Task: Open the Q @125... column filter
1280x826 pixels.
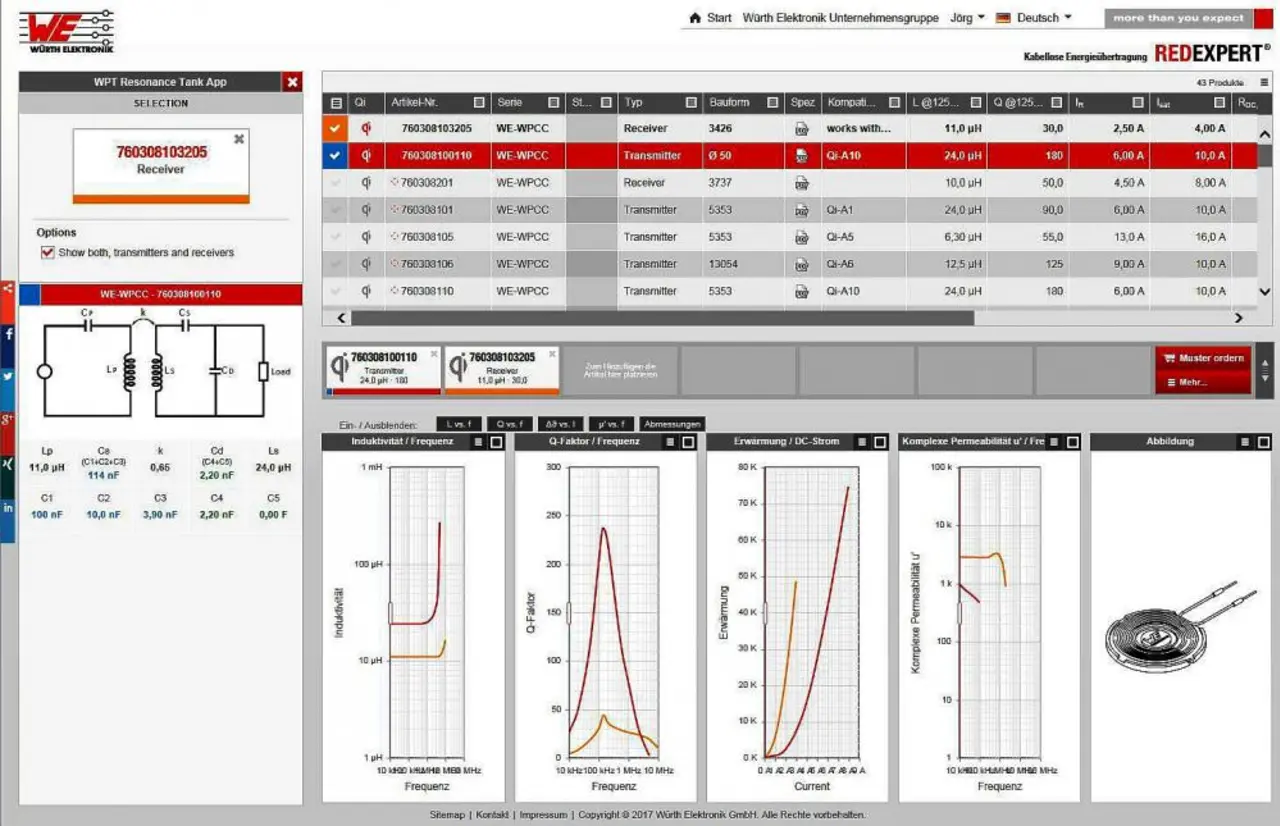Action: pos(1056,103)
